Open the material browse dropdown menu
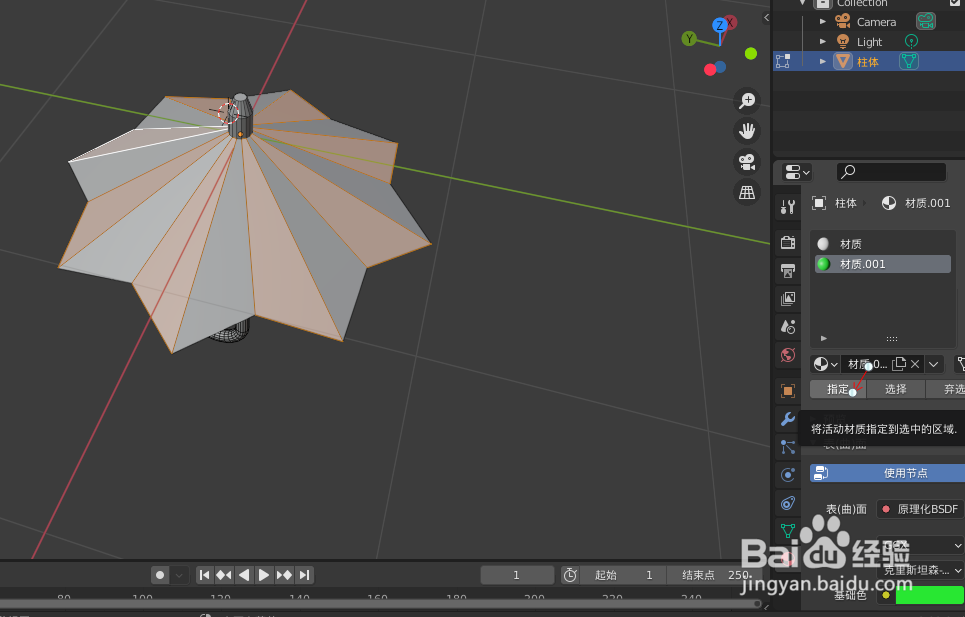965x617 pixels. click(824, 363)
